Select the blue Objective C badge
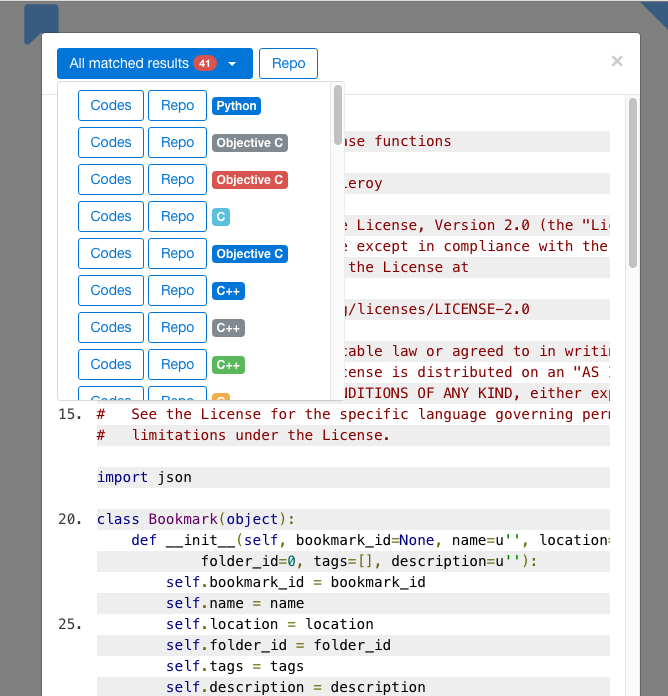Screen dimensions: 668x696 (x=250, y=254)
